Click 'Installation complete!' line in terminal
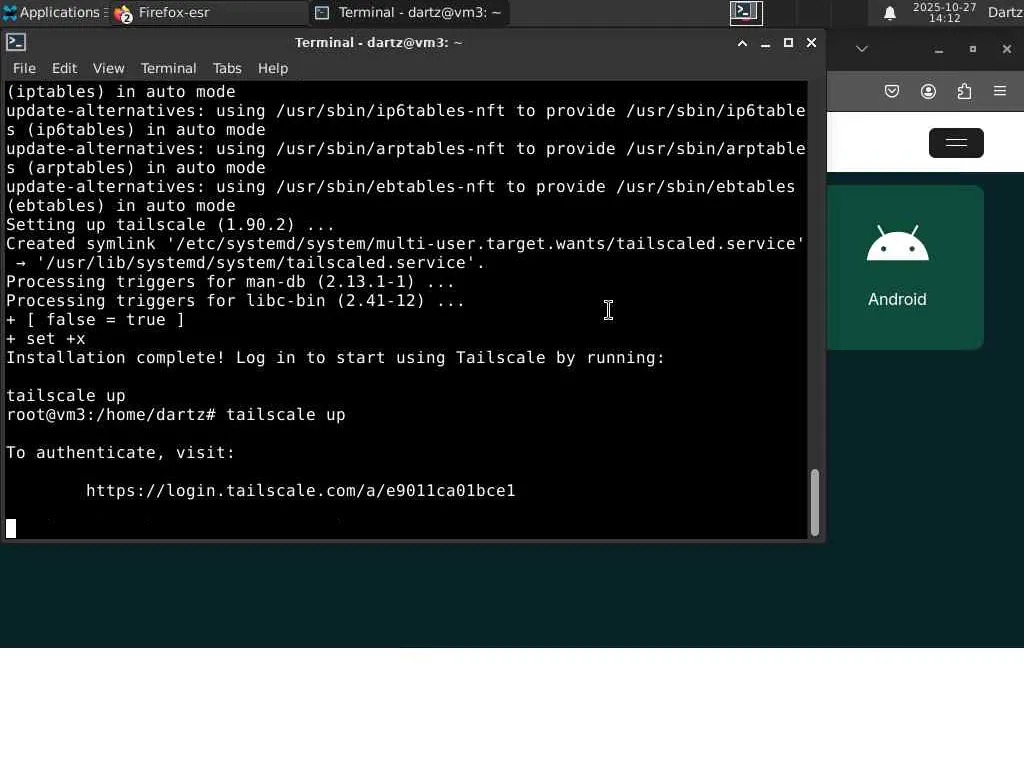 click(335, 358)
